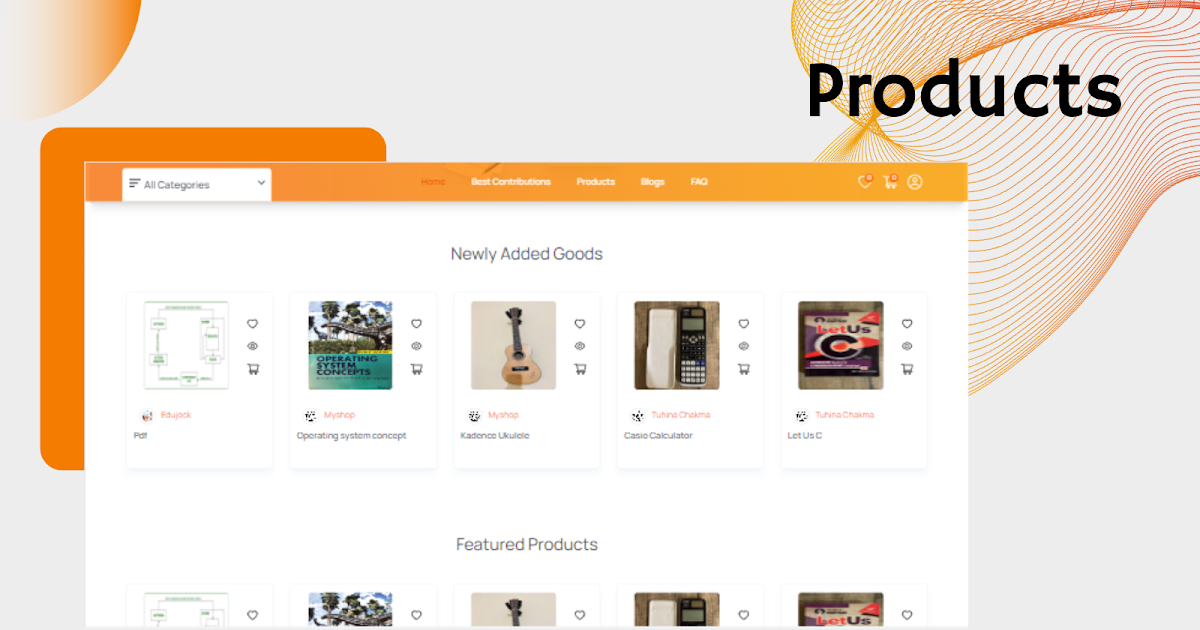Add Operating system concept to cart

tap(416, 369)
